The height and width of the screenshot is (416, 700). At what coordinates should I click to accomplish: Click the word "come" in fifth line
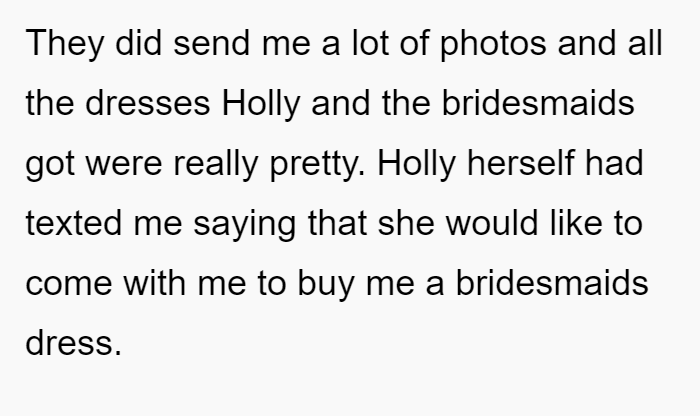69,283
